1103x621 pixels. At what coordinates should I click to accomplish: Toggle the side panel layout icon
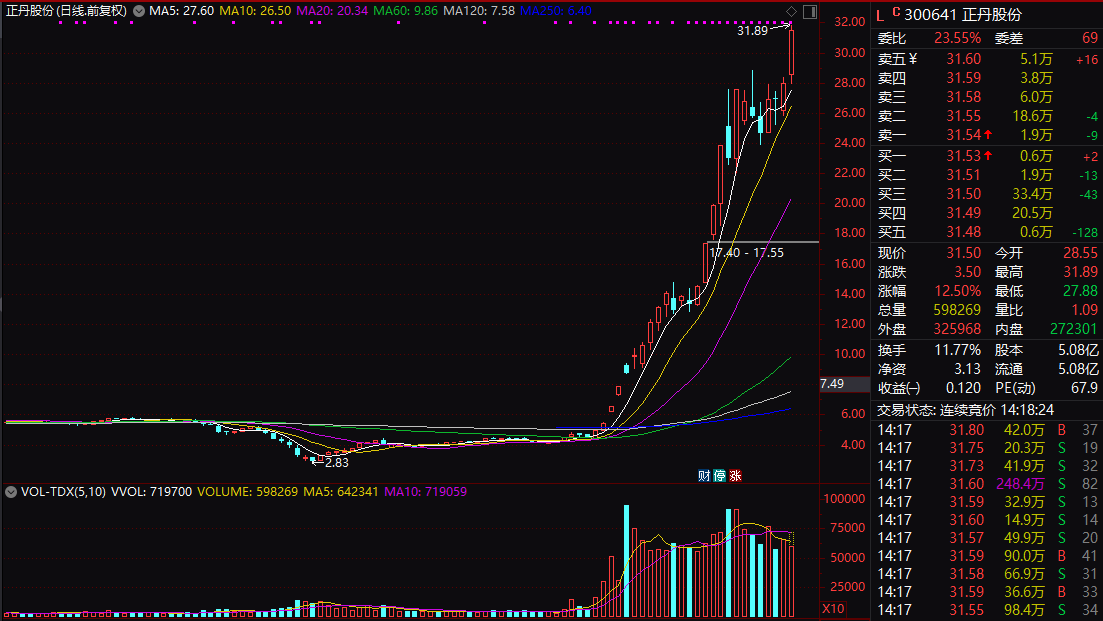tap(810, 11)
